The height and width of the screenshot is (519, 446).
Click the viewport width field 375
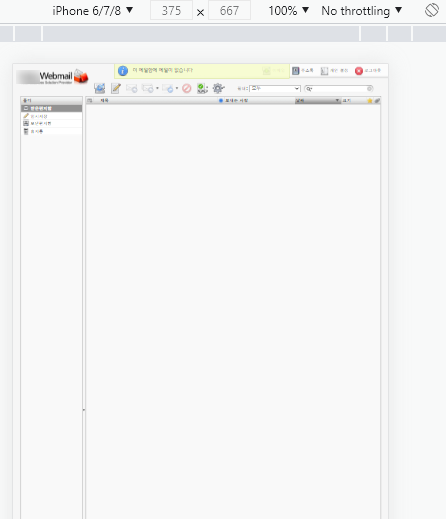point(171,11)
